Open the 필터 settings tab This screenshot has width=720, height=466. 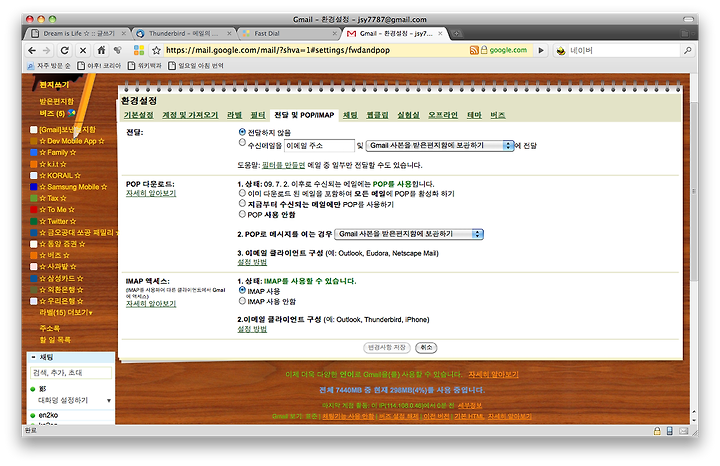pos(258,115)
